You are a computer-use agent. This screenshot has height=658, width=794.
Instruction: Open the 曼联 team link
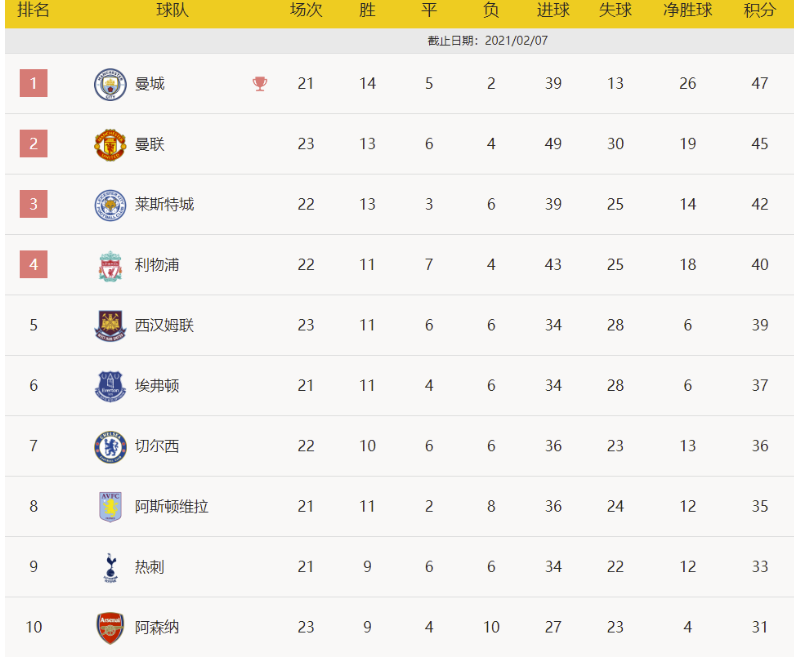(x=150, y=144)
